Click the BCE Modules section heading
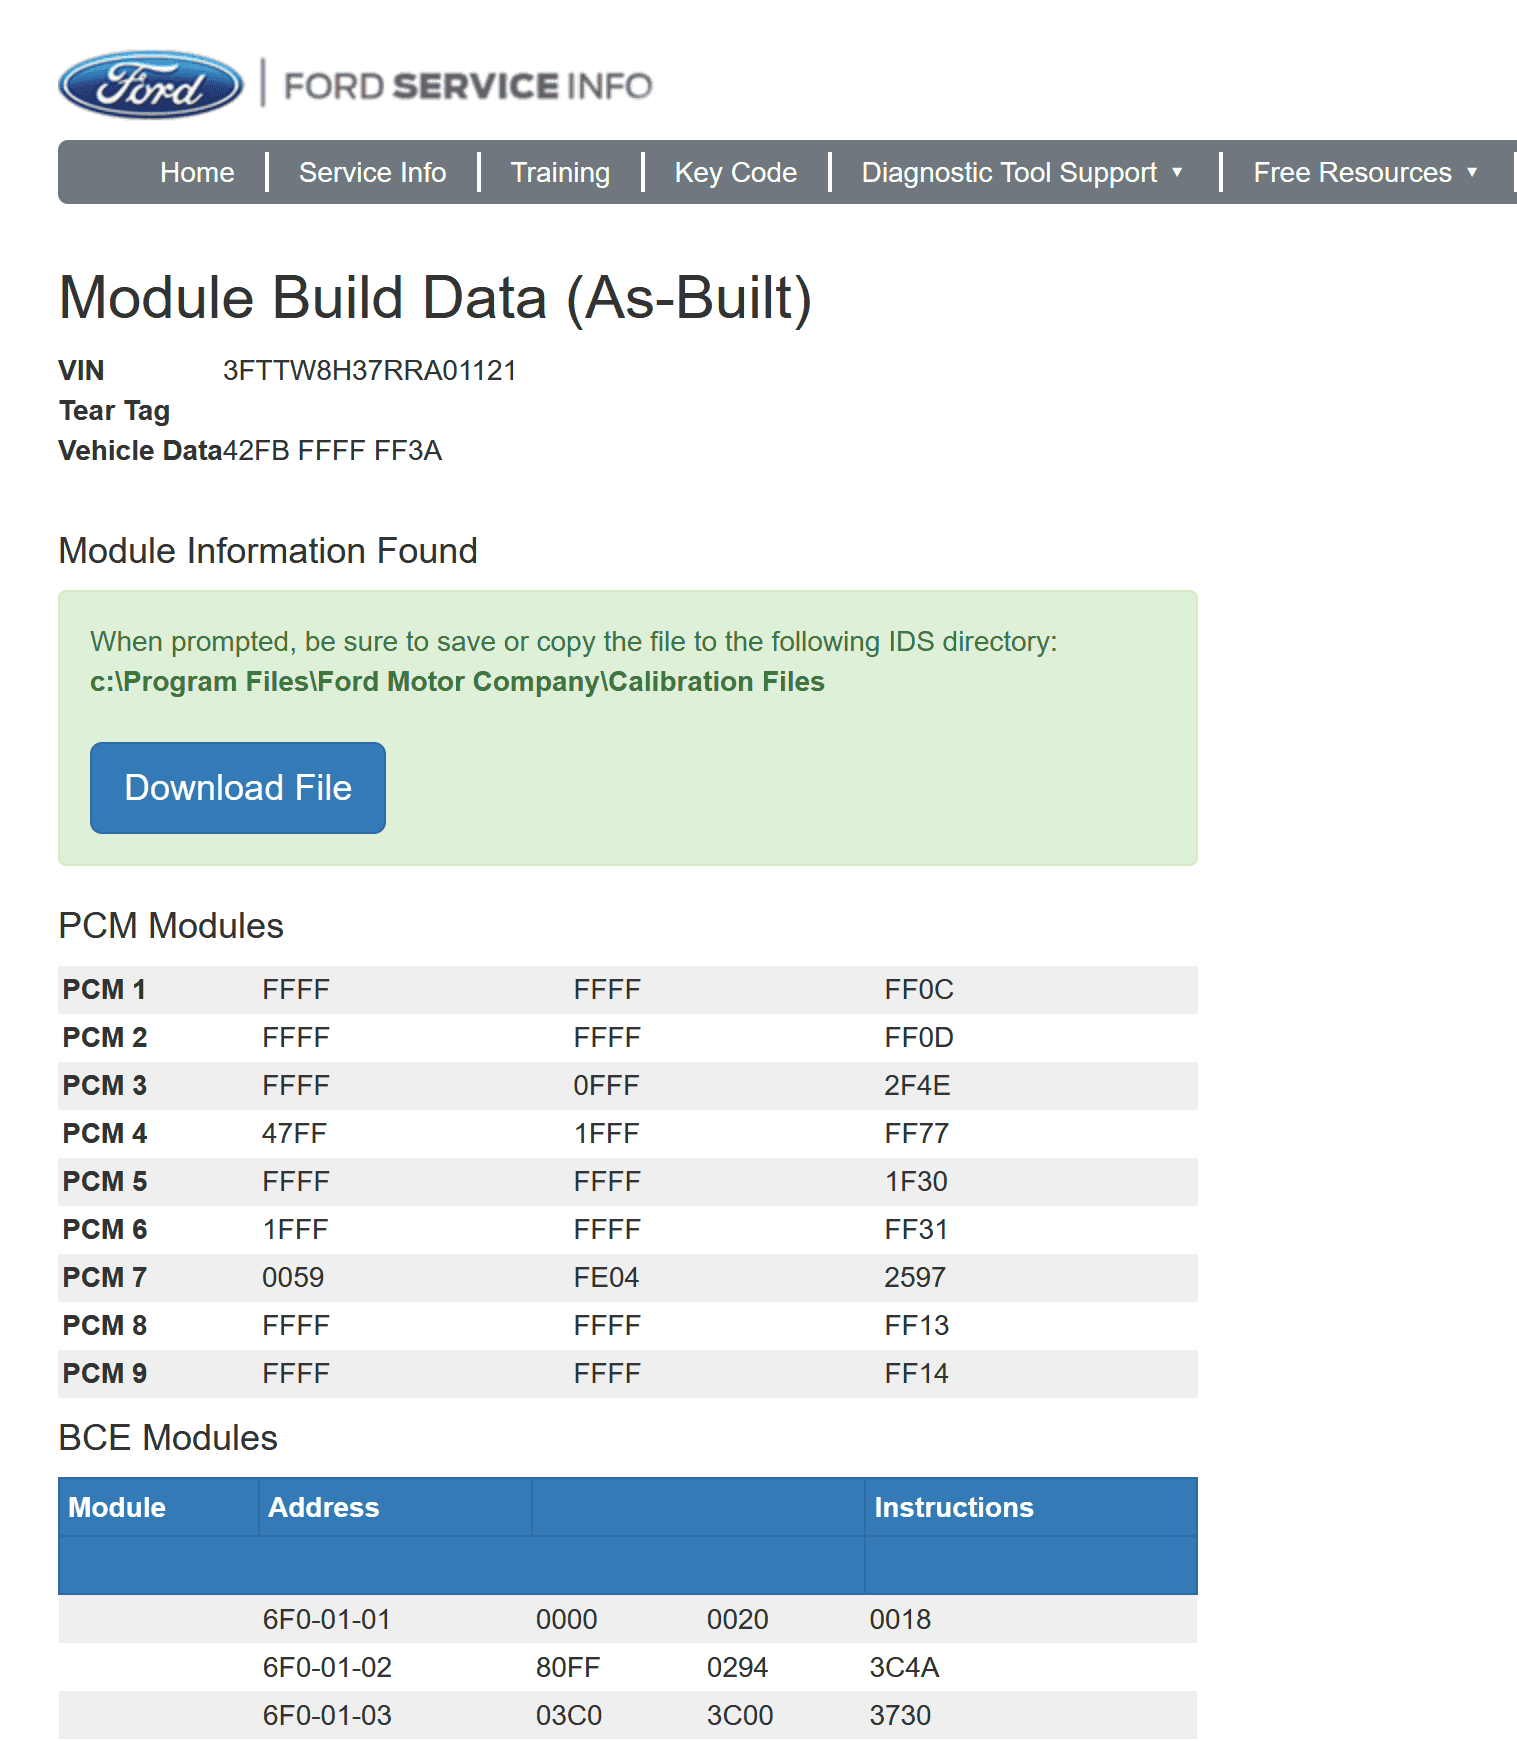Image resolution: width=1517 pixels, height=1741 pixels. tap(168, 1438)
